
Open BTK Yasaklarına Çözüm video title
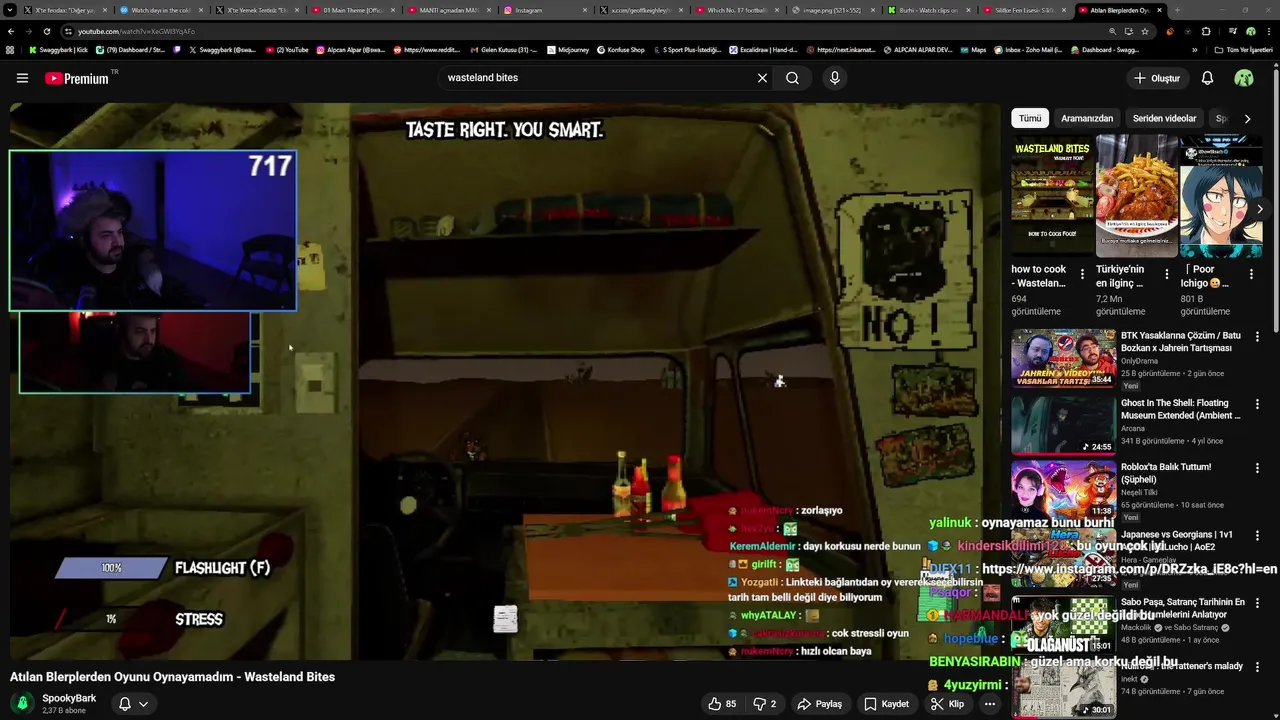tap(1181, 342)
